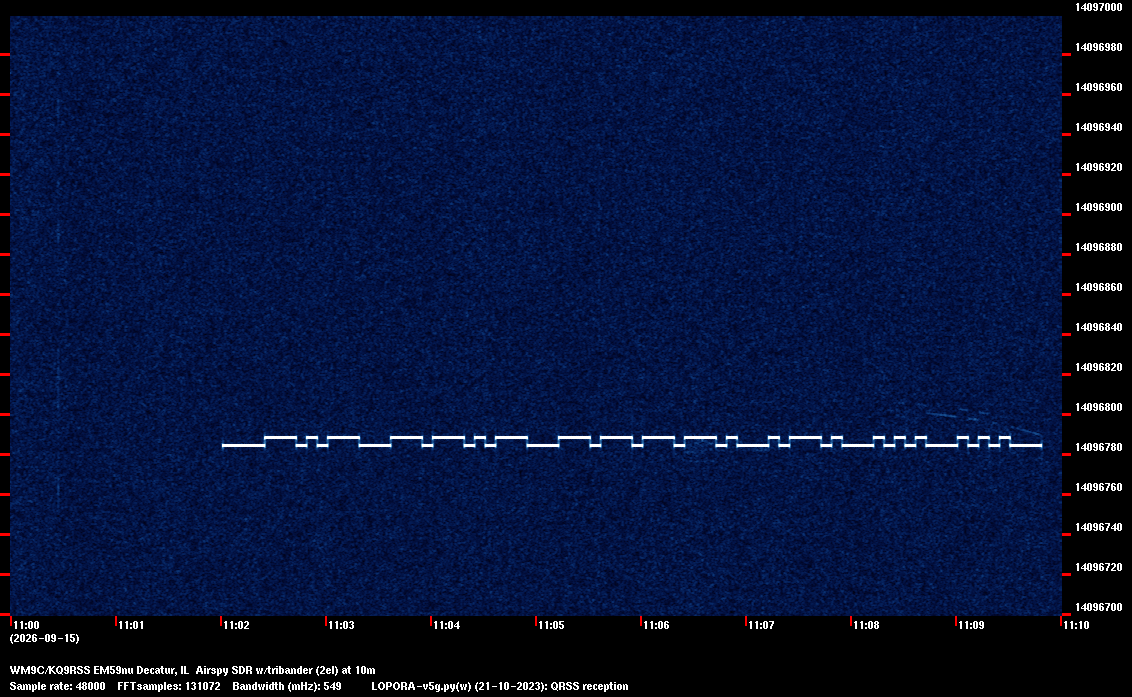Click the Sample rate: 48000 text
Viewport: 1132px width, 697px height.
click(57, 686)
